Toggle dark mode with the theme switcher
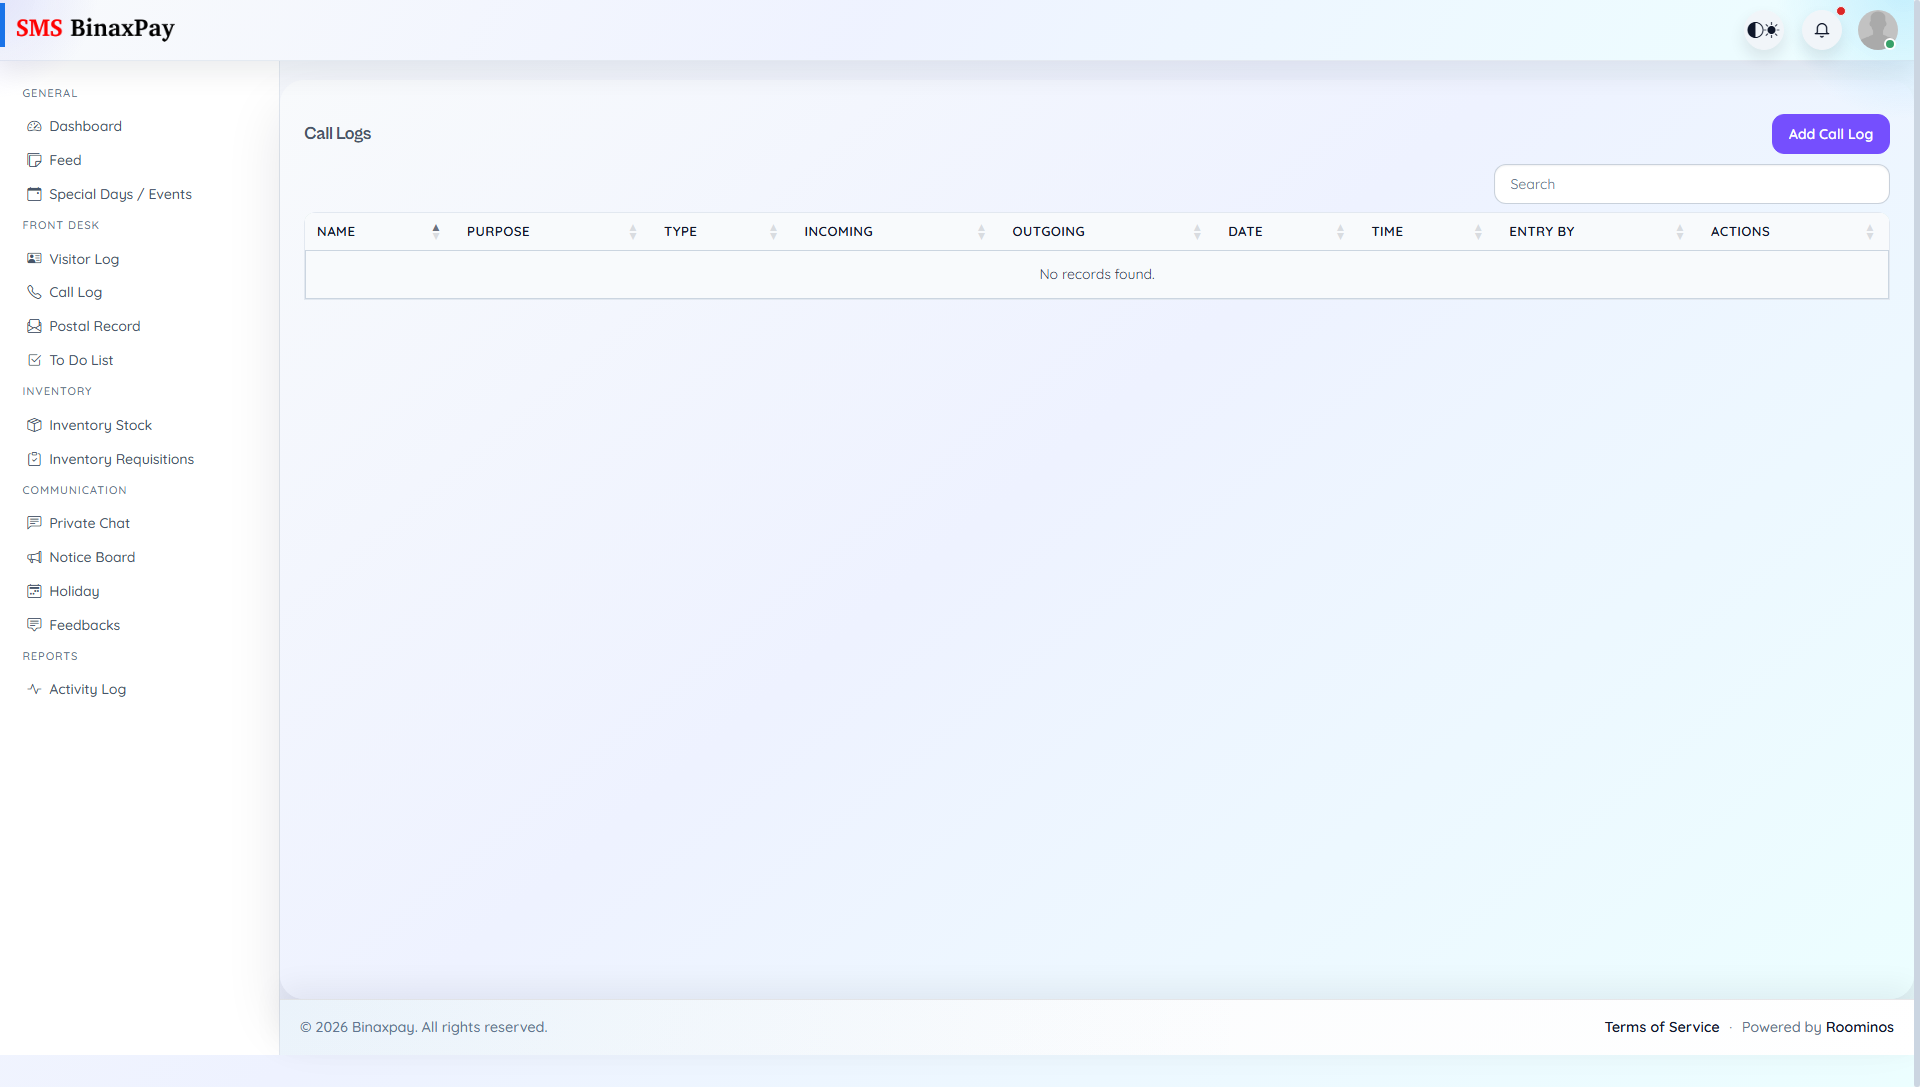Image resolution: width=1920 pixels, height=1087 pixels. [1763, 30]
